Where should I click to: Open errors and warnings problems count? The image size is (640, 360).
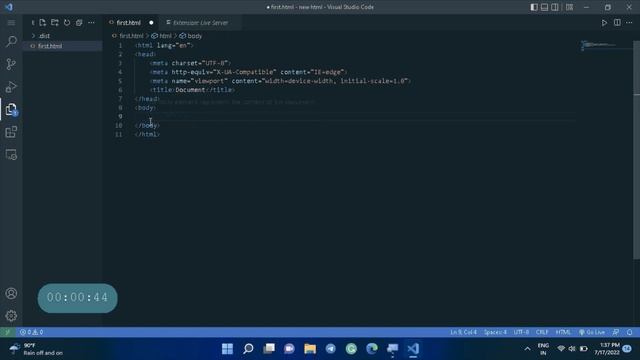[32, 332]
